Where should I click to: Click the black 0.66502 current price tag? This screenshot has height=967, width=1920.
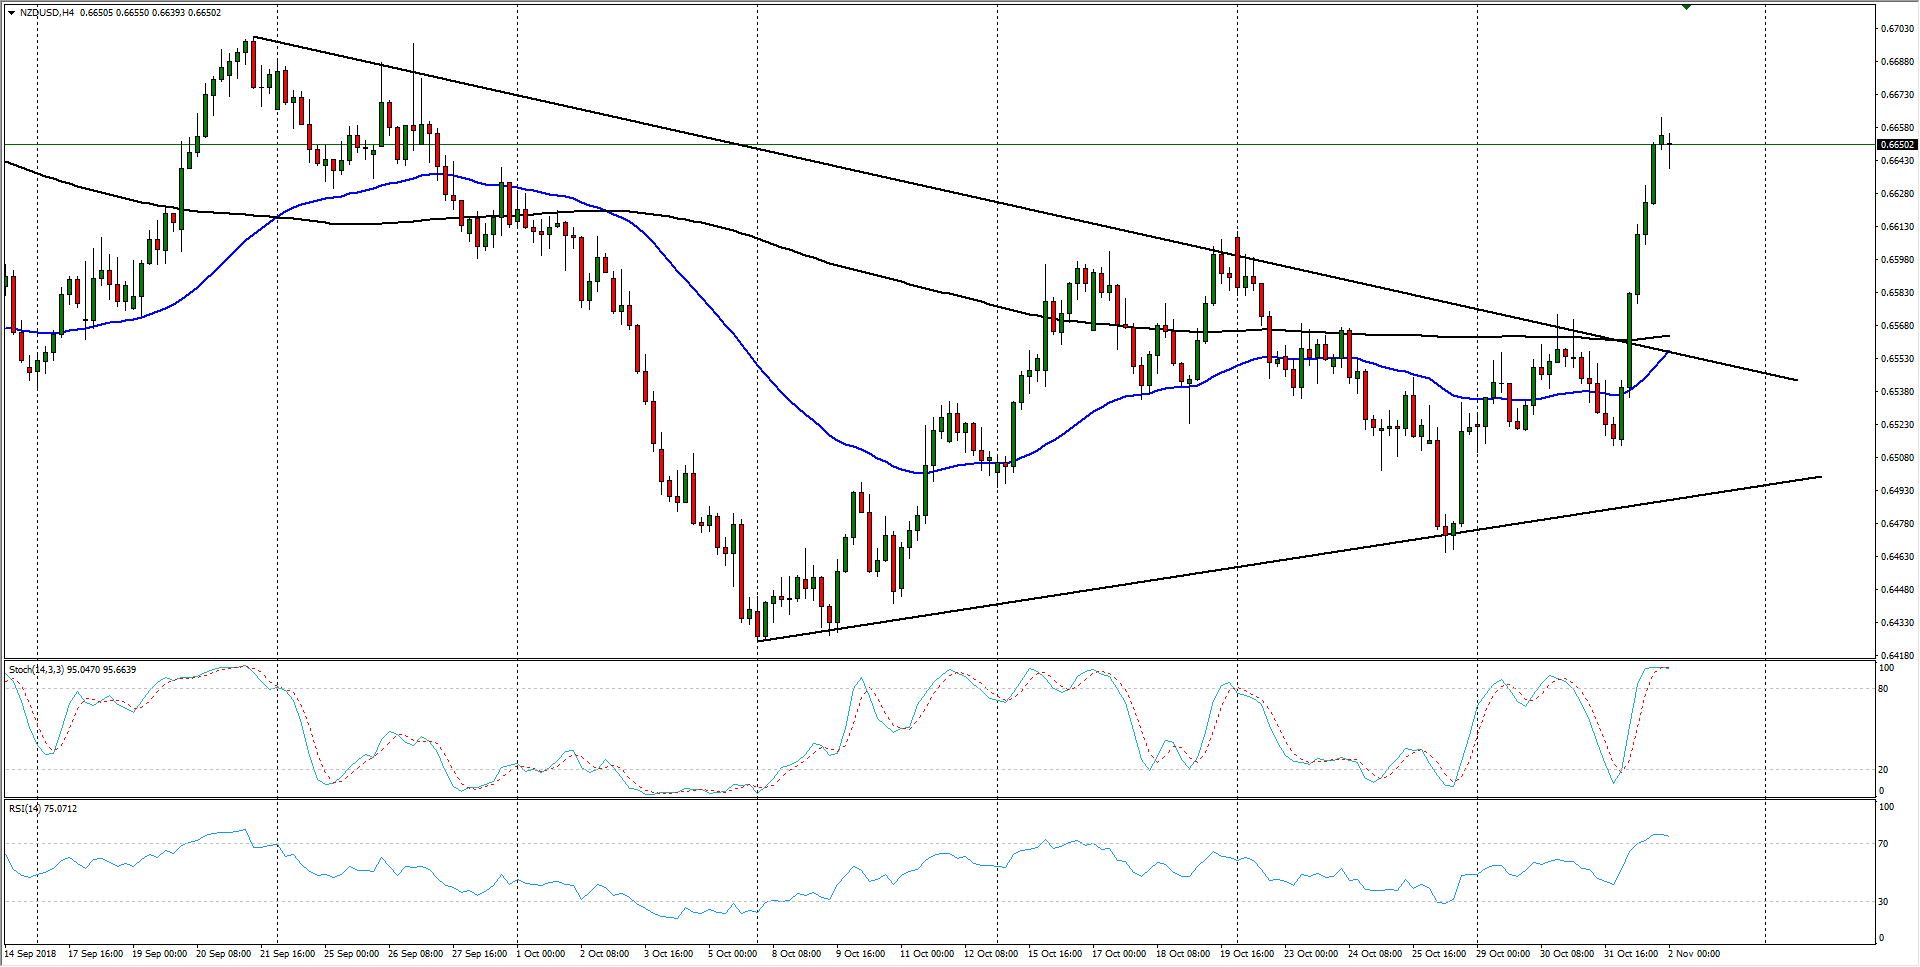1896,145
